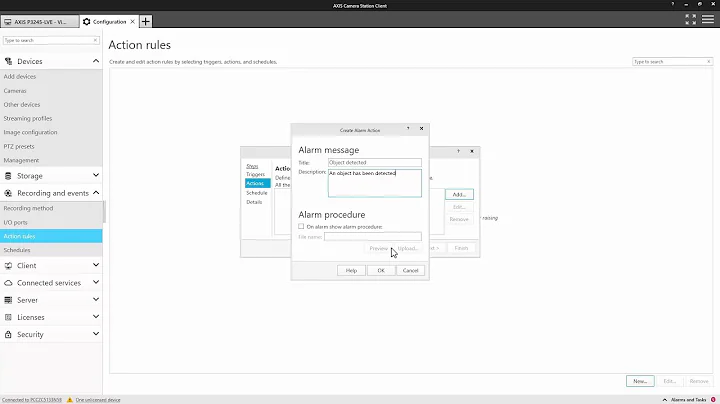Click the Connected services cloud icon
Image resolution: width=720 pixels, height=404 pixels.
(x=8, y=283)
